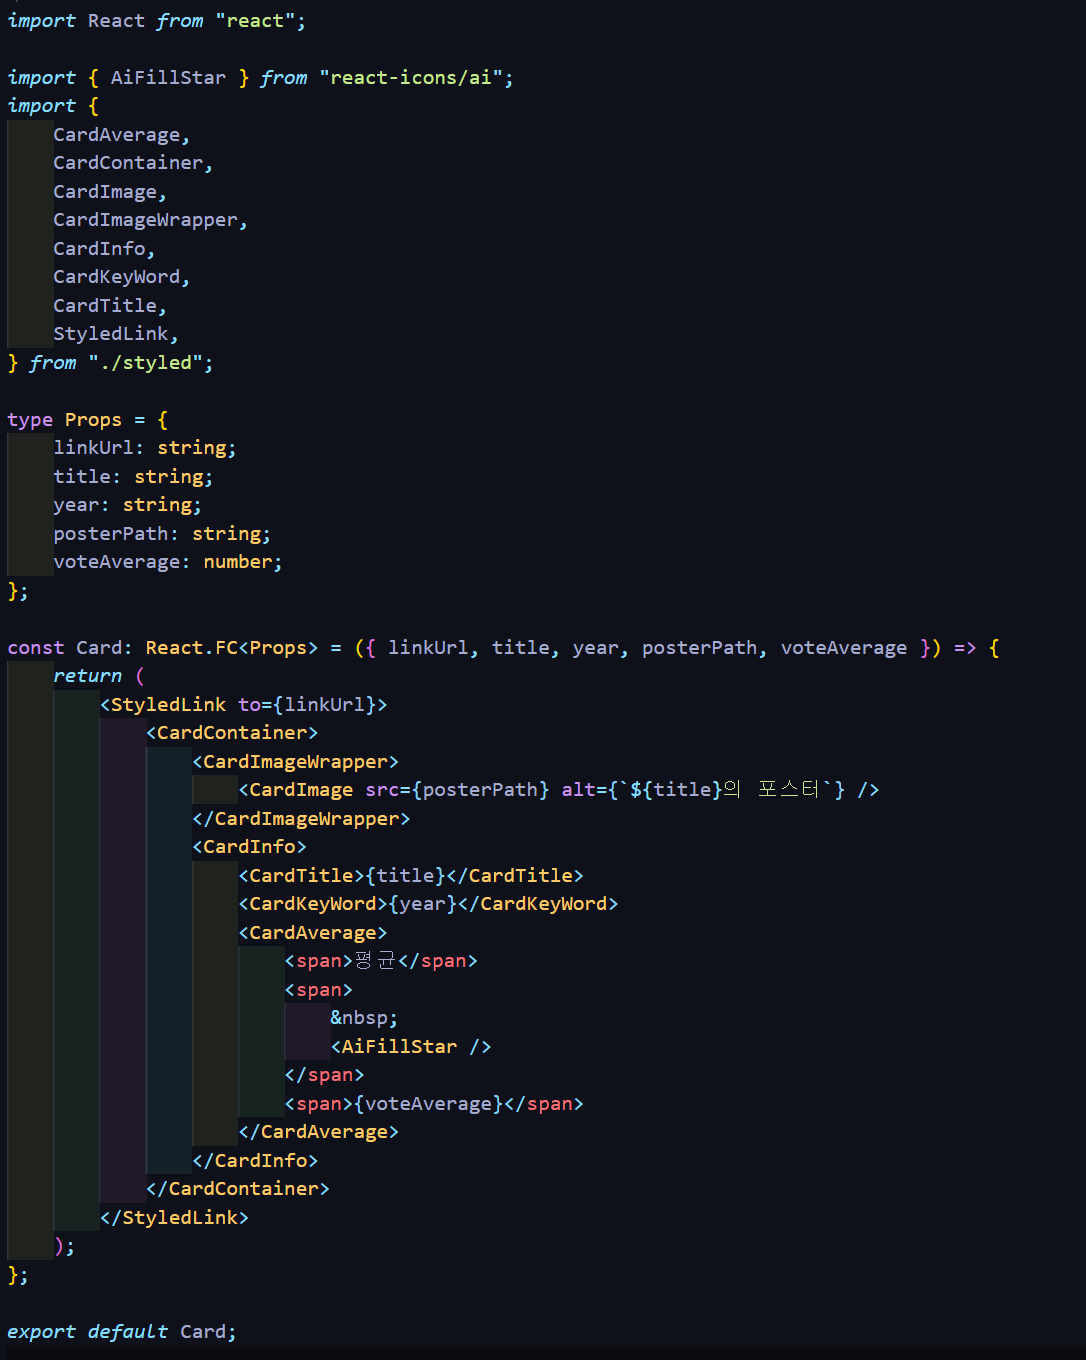Click const Card identifier
This screenshot has width=1086, height=1360.
point(99,648)
